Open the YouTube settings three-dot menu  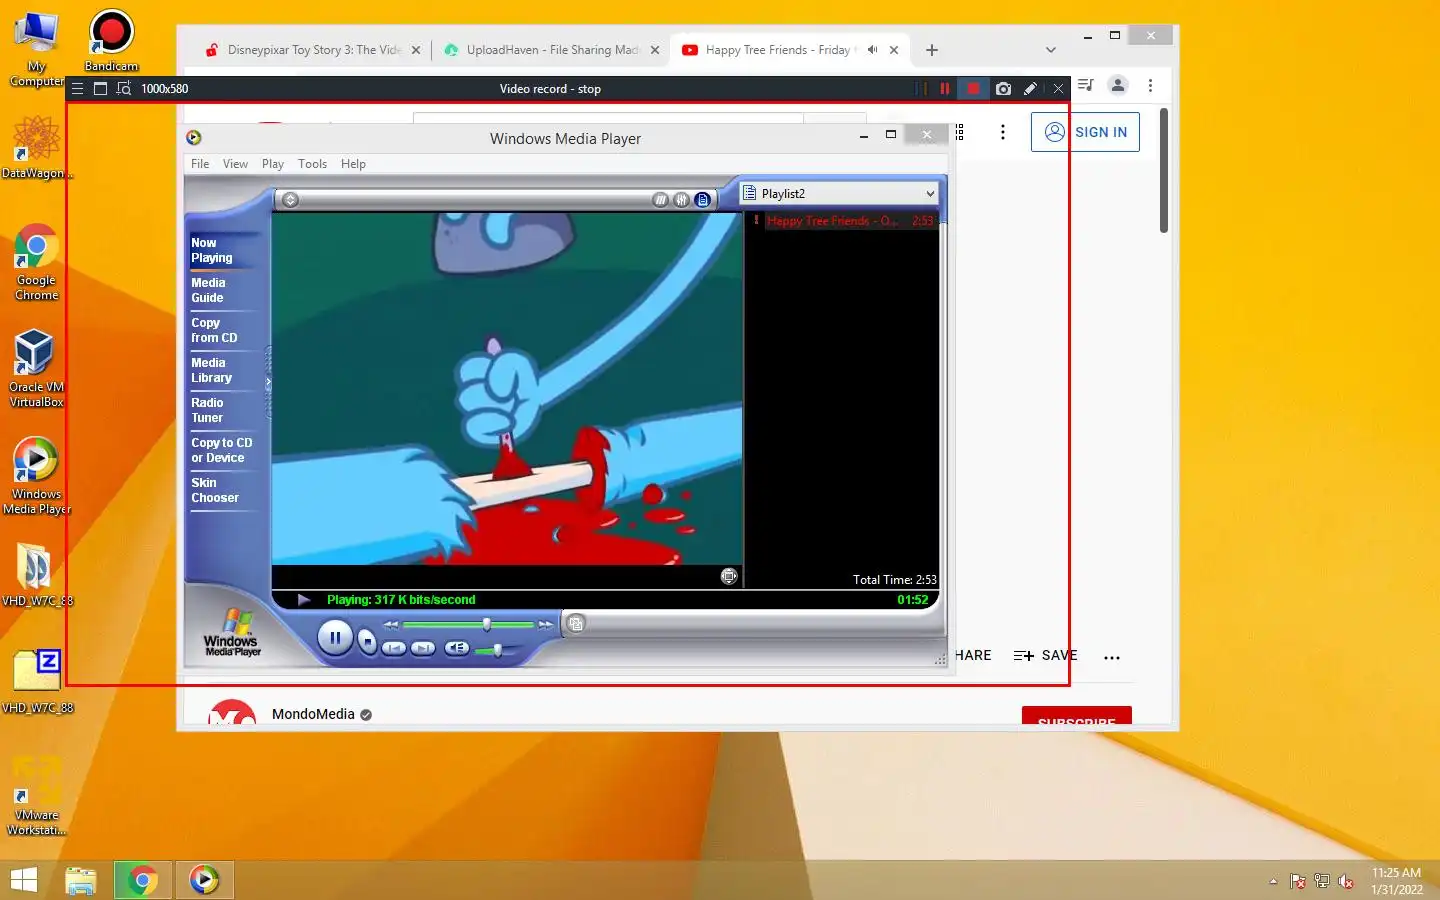tap(1003, 132)
